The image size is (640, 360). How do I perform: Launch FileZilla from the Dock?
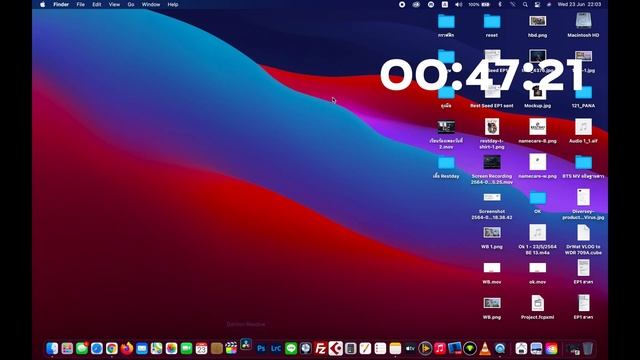321,348
